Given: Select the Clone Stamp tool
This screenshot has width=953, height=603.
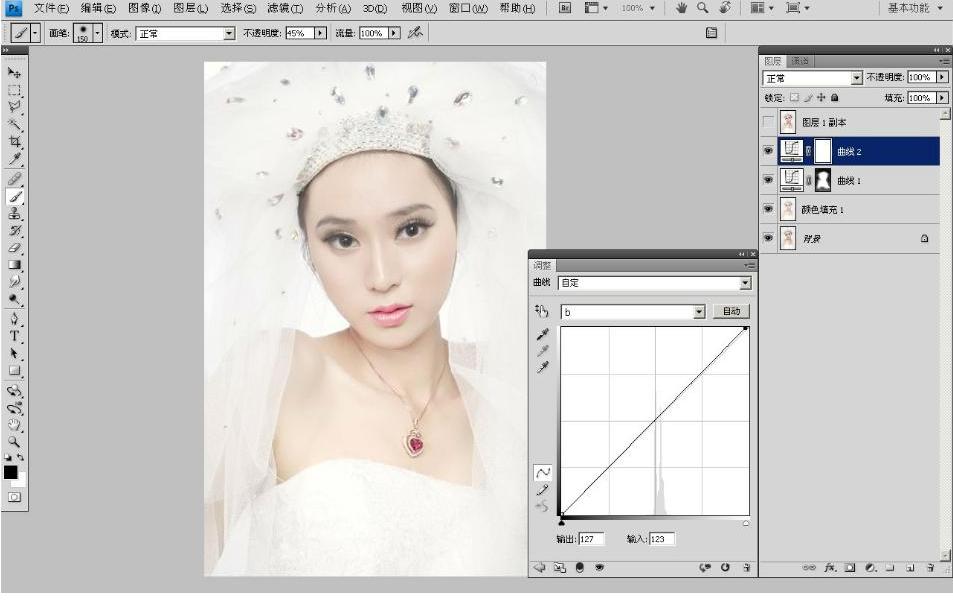Looking at the screenshot, I should 14,213.
